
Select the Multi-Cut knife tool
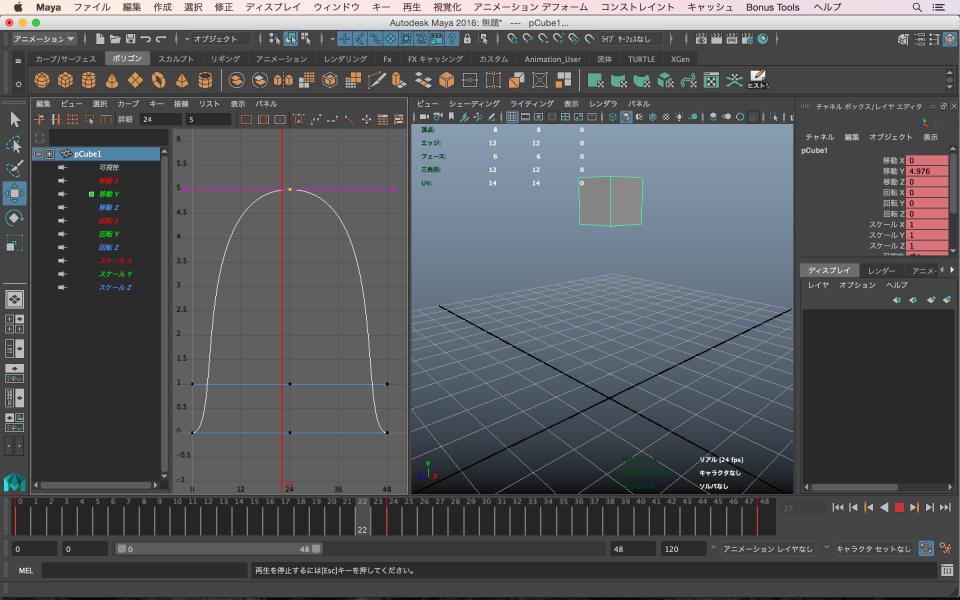tap(377, 80)
